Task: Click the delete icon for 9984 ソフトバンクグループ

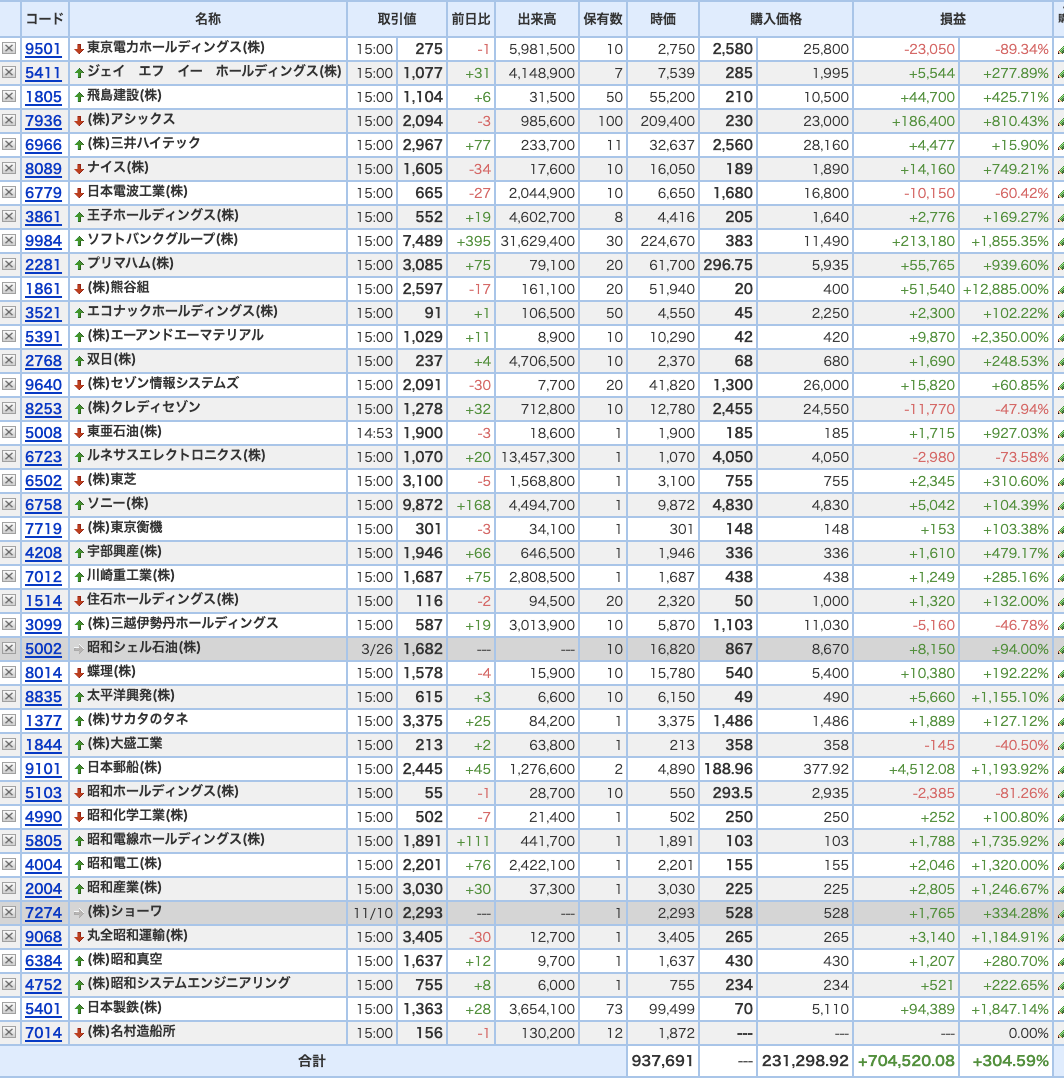Action: pos(8,241)
